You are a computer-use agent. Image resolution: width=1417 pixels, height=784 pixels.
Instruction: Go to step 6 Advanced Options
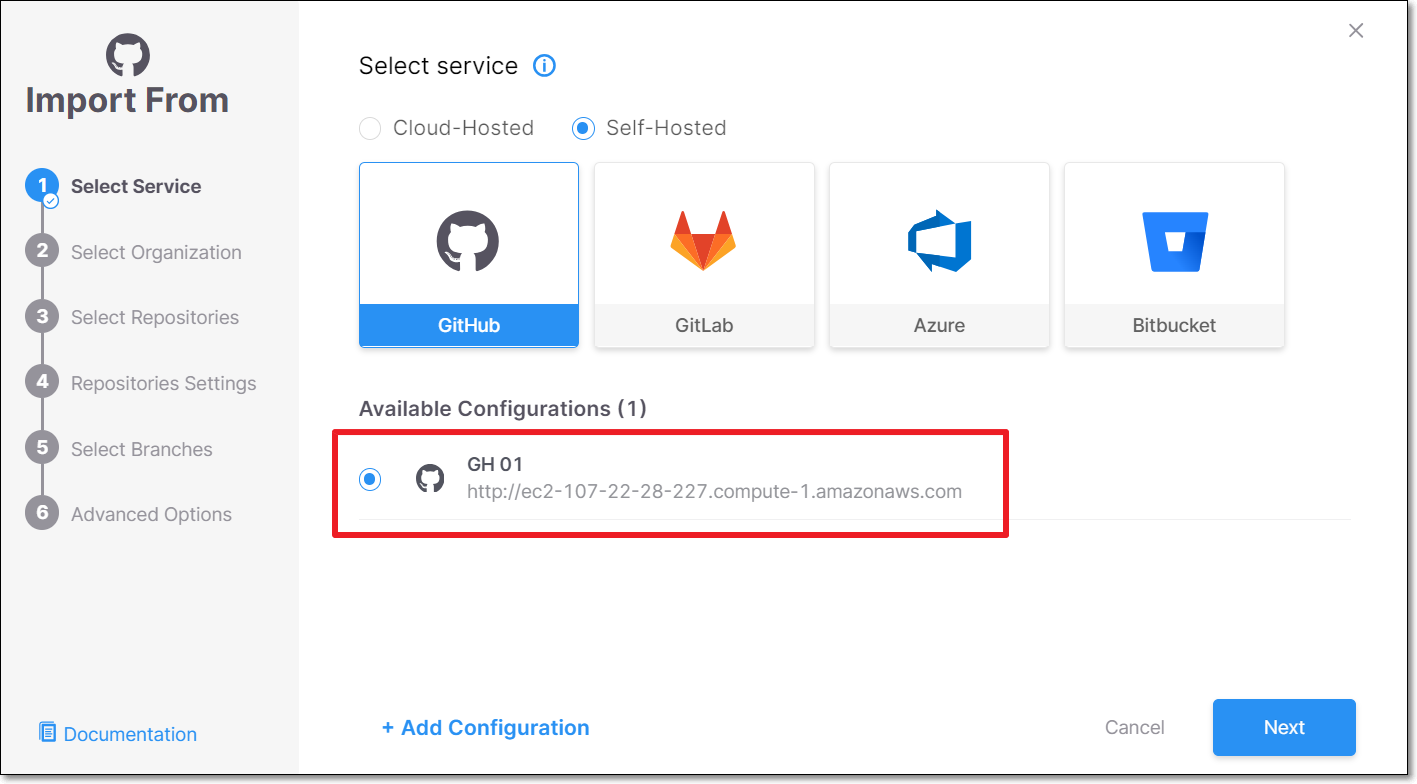128,514
